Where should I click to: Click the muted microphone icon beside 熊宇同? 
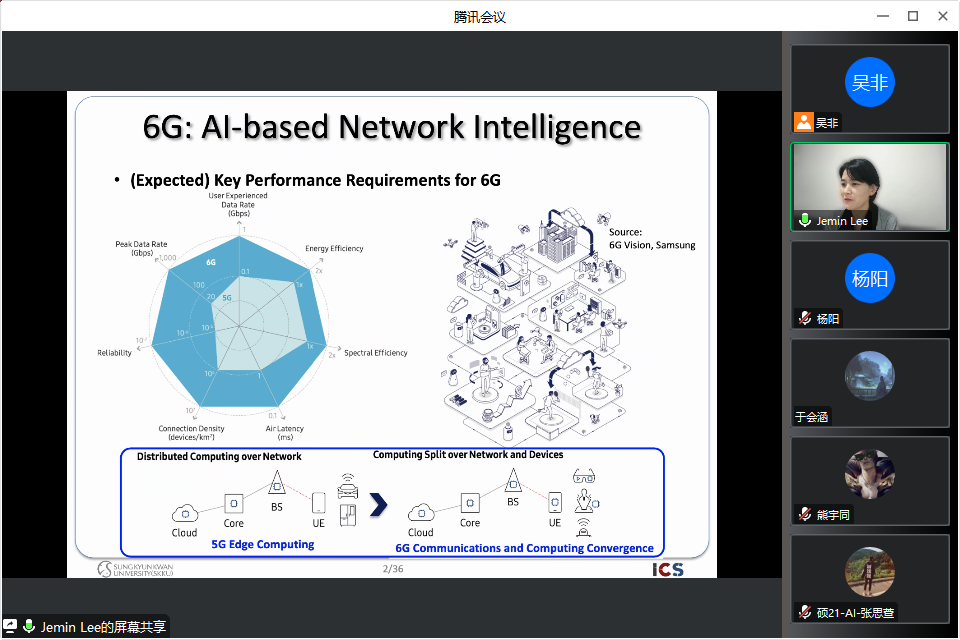(x=805, y=514)
